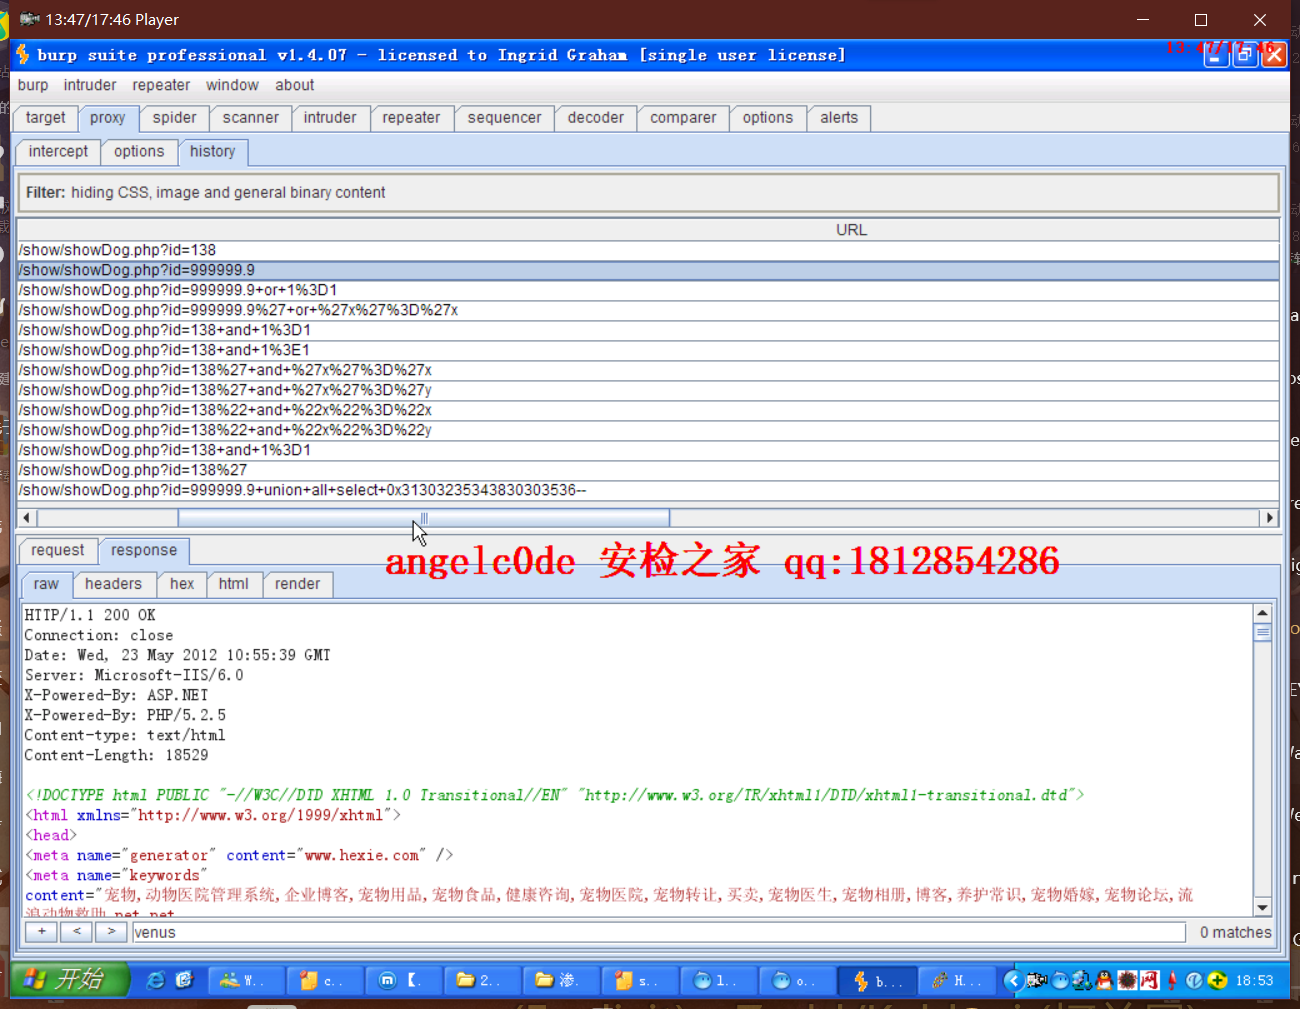Click the history Filter bar
The image size is (1300, 1009).
(x=648, y=192)
